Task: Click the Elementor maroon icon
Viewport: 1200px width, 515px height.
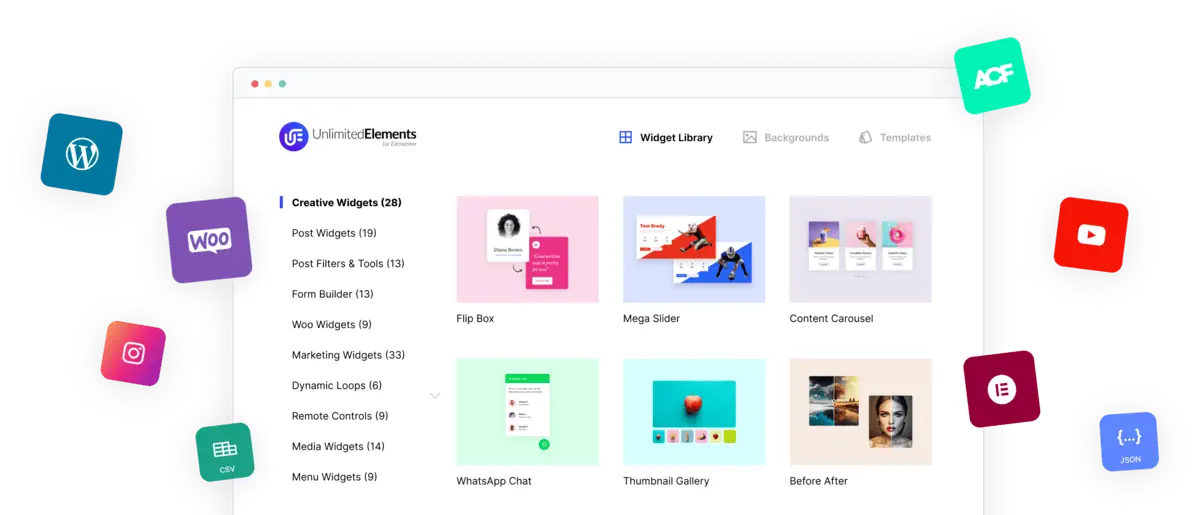Action: [x=1001, y=388]
